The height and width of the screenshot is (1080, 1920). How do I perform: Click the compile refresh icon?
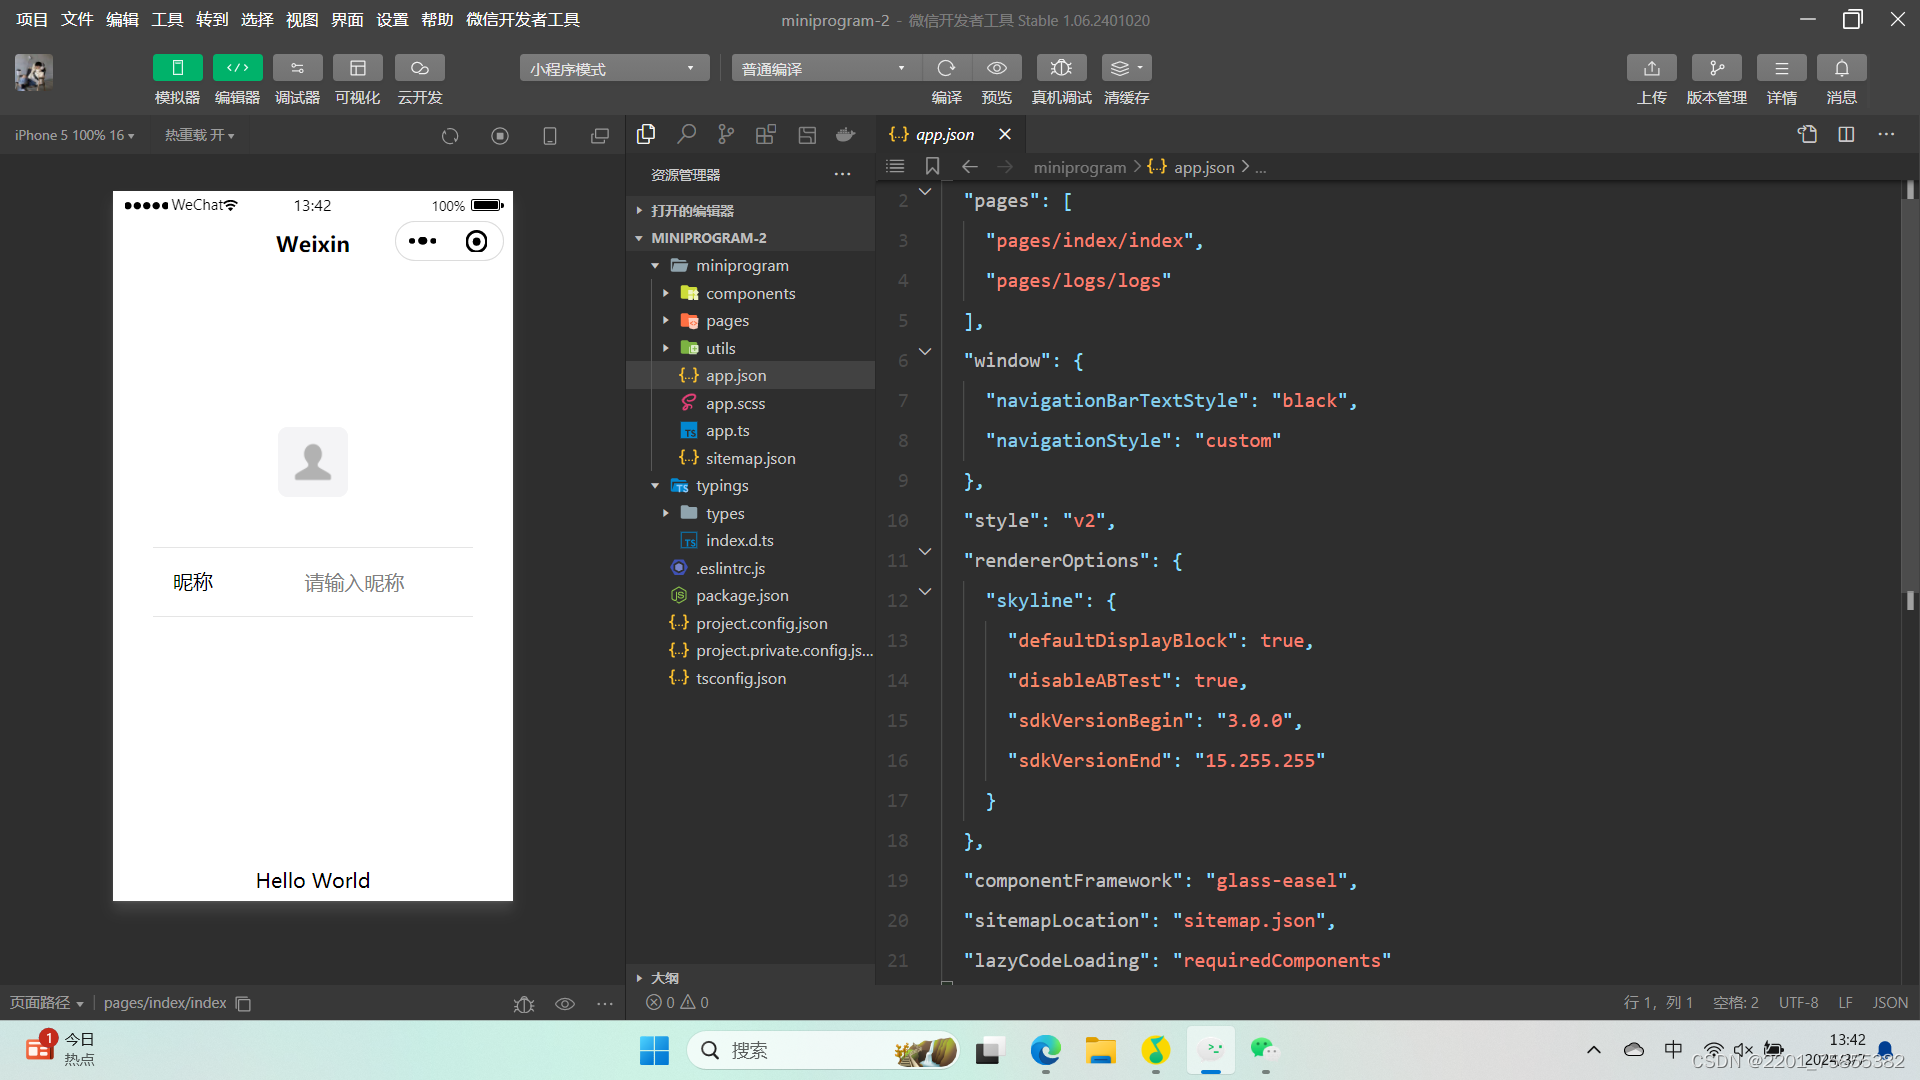tap(946, 68)
